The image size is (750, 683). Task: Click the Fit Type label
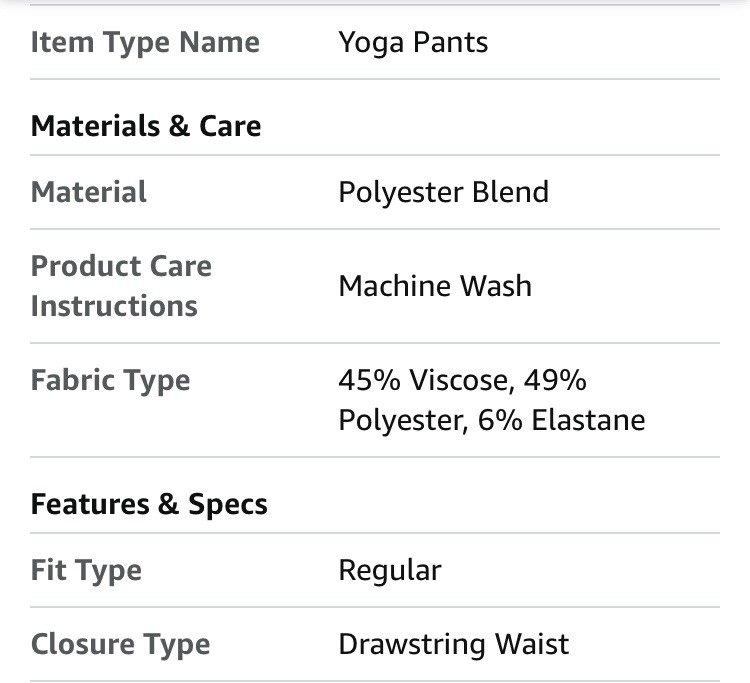(x=86, y=571)
